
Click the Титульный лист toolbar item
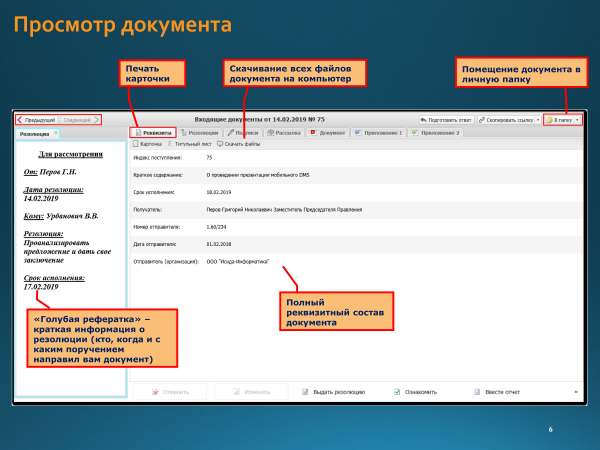pos(191,144)
